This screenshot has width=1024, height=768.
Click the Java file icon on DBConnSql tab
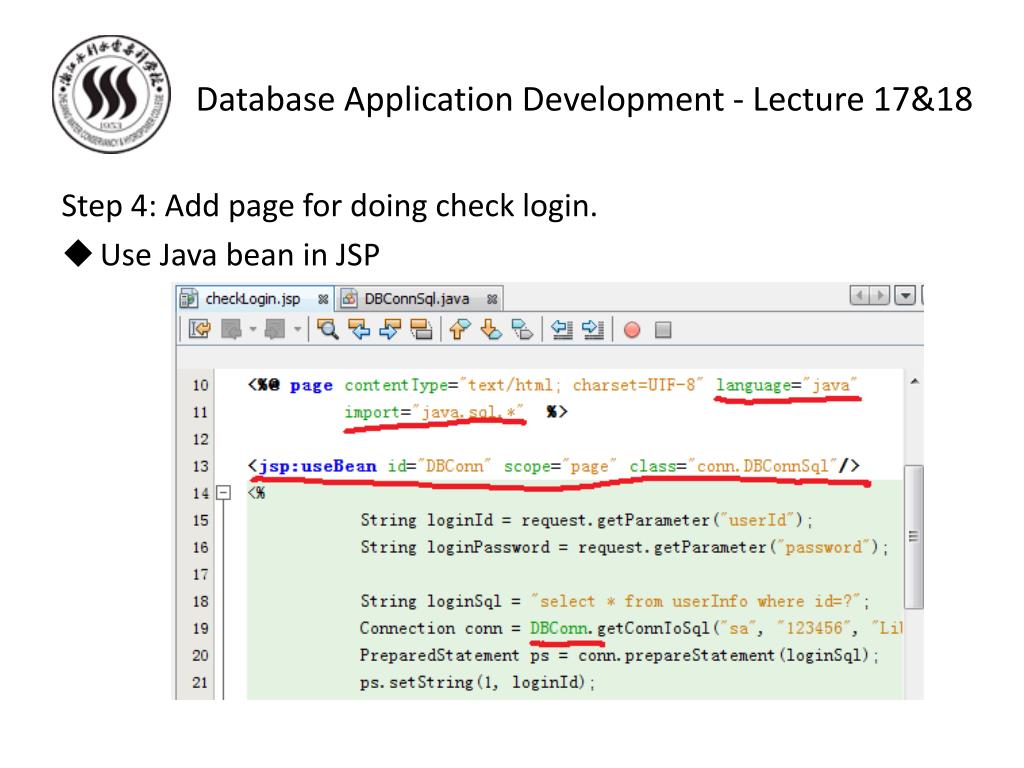tap(349, 298)
